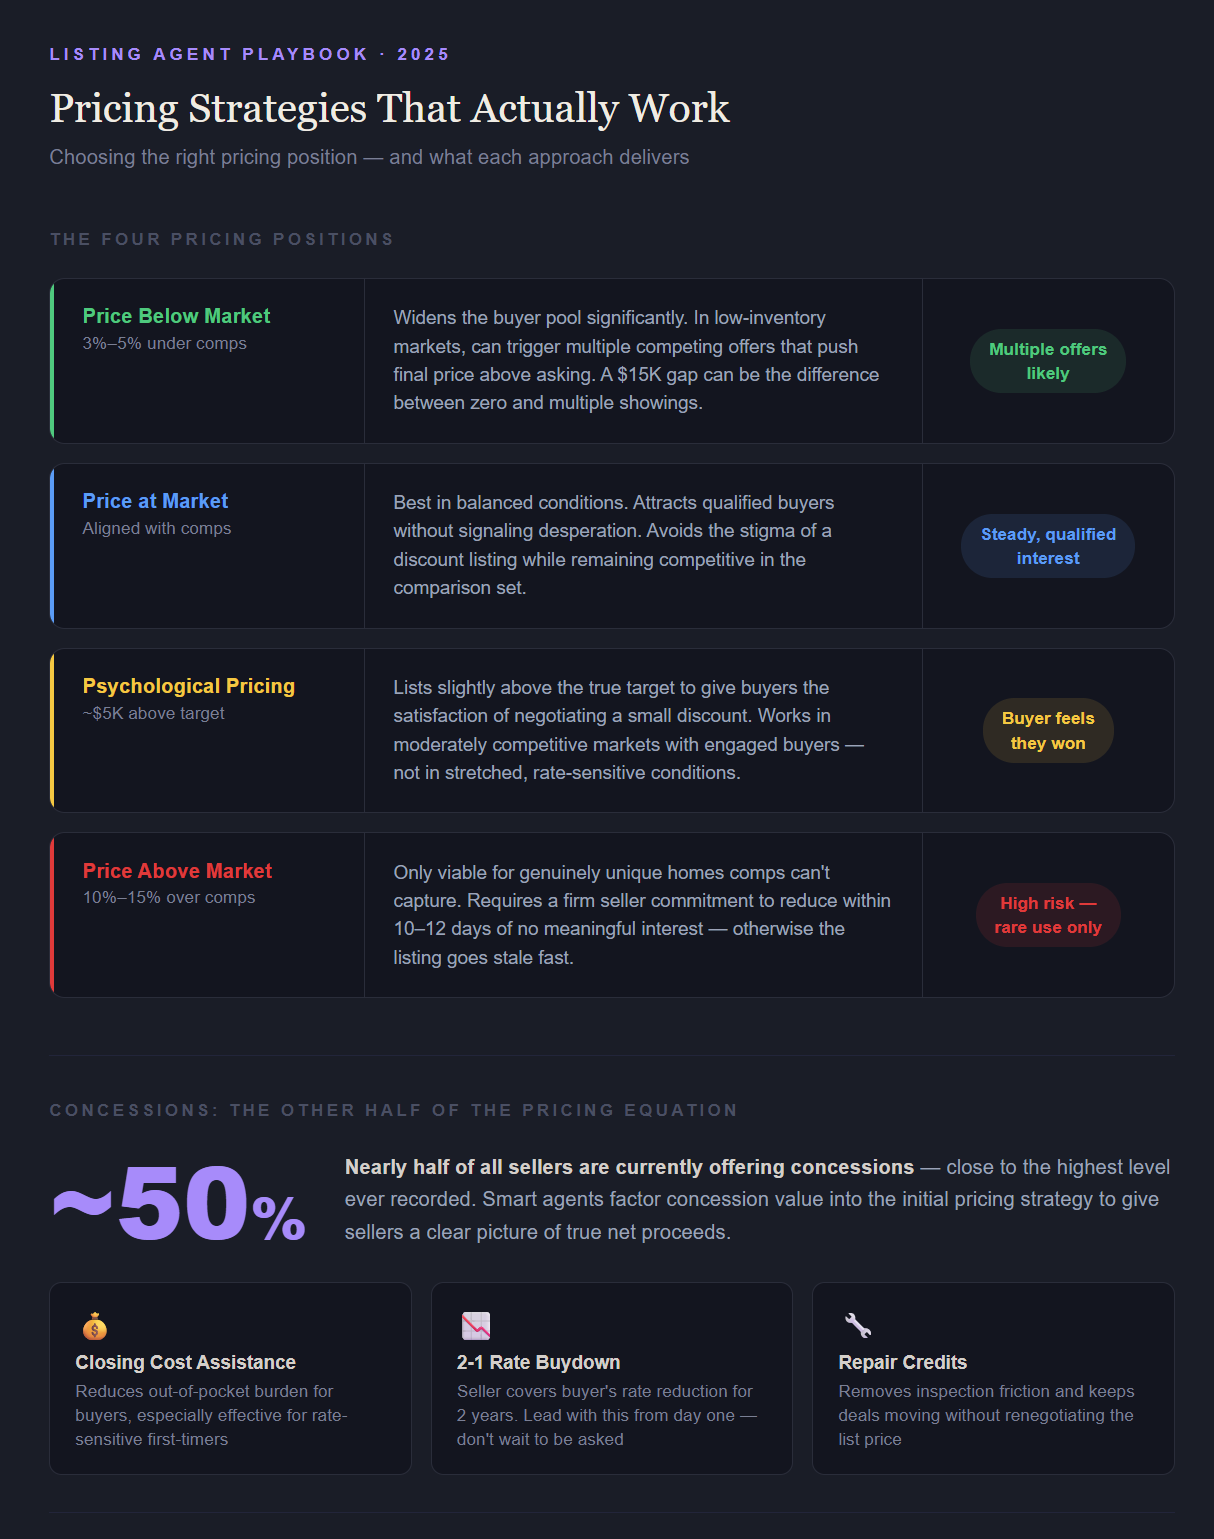1214x1539 pixels.
Task: Click the Multiple offers likely badge
Action: coord(1047,361)
